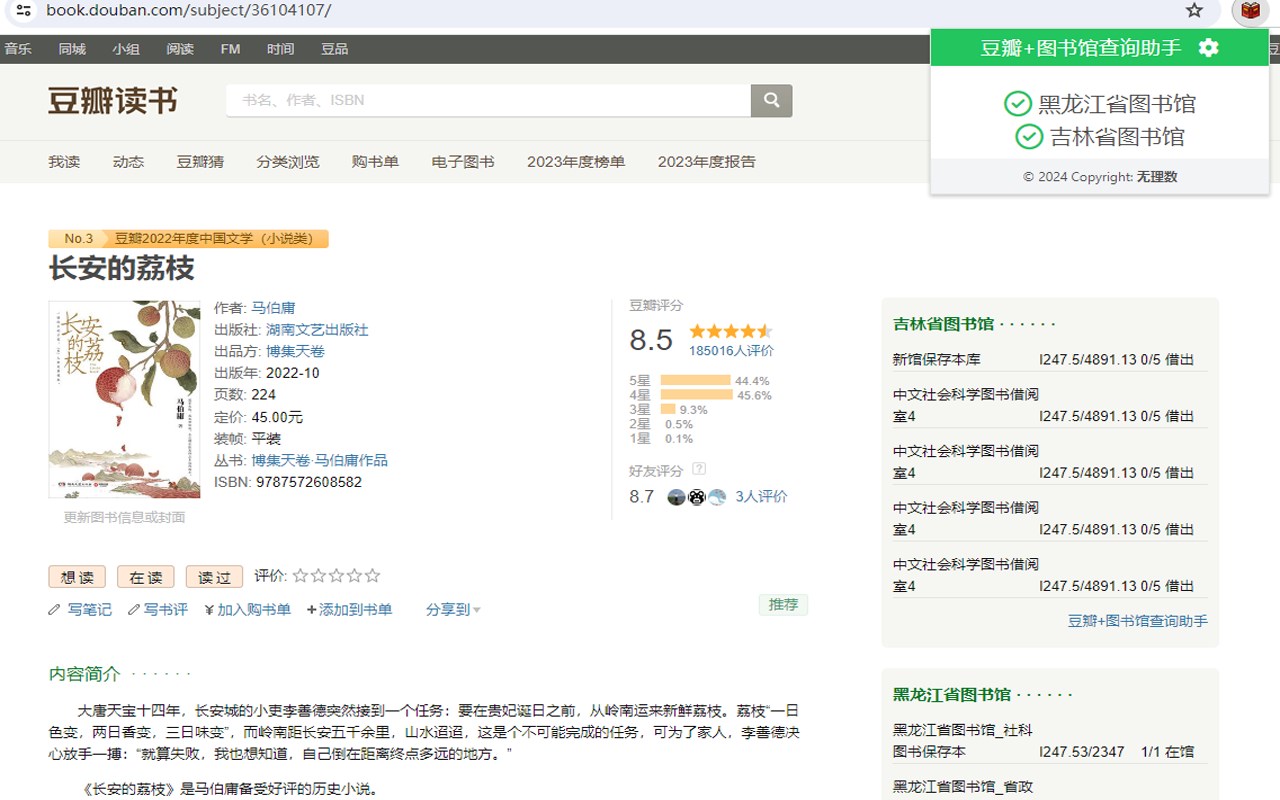
Task: Bookmark this page with the star icon
Action: (1194, 11)
